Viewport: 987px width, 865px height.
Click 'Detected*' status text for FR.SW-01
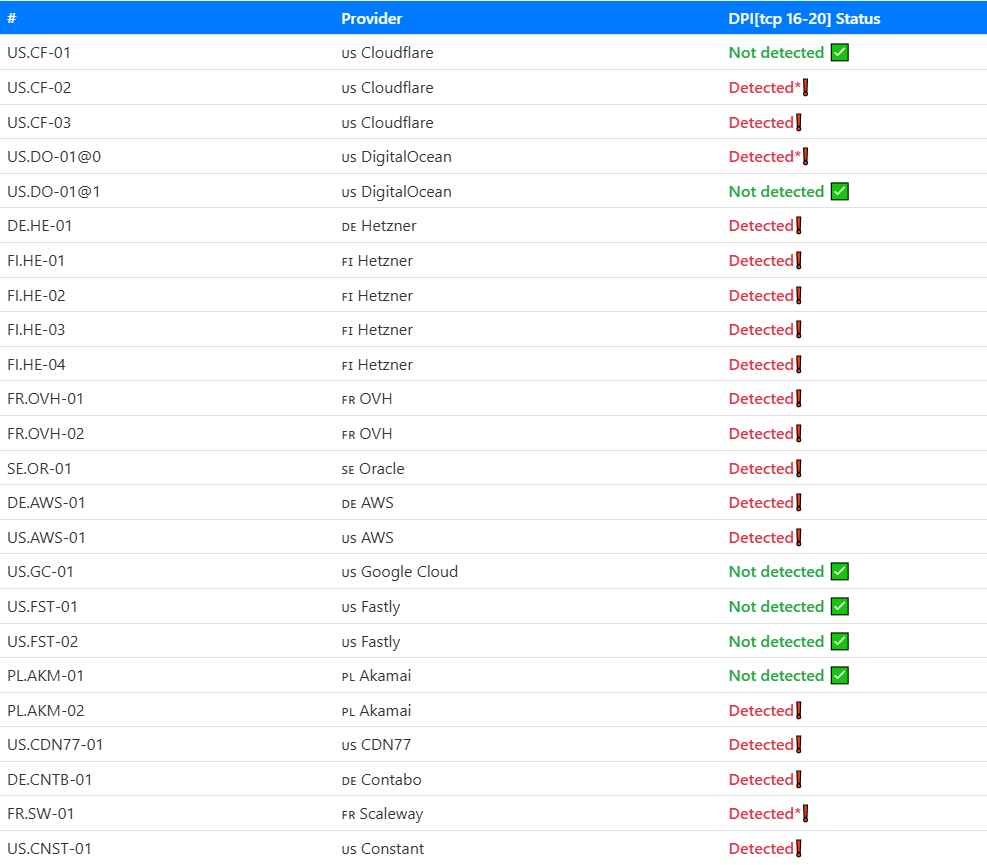765,813
